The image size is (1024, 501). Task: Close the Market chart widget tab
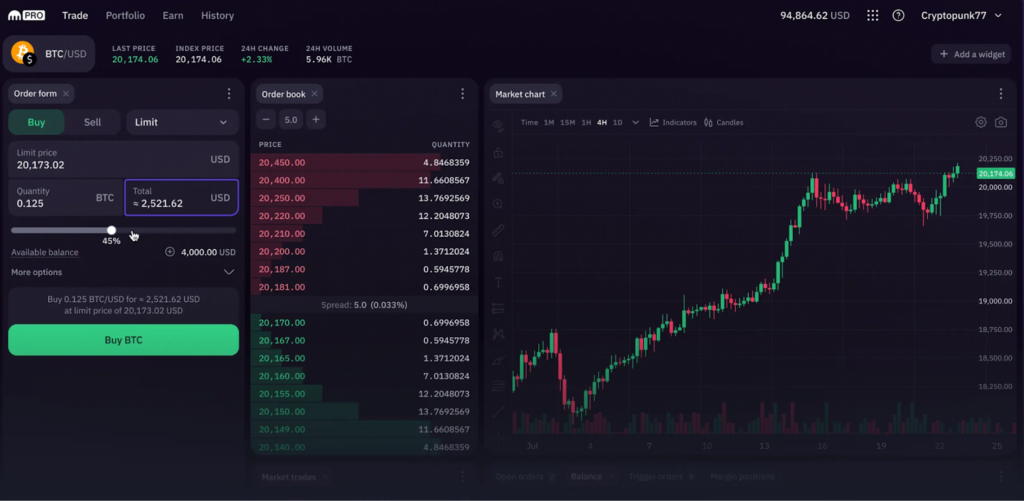click(553, 94)
